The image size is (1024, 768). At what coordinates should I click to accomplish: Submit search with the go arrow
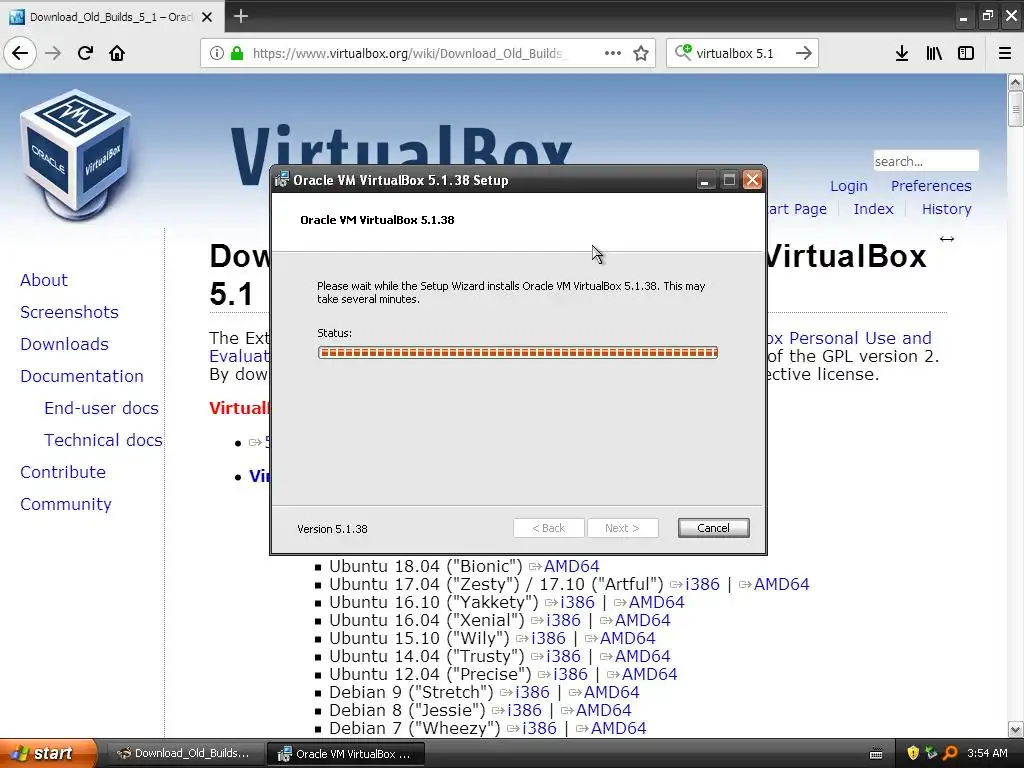click(804, 53)
